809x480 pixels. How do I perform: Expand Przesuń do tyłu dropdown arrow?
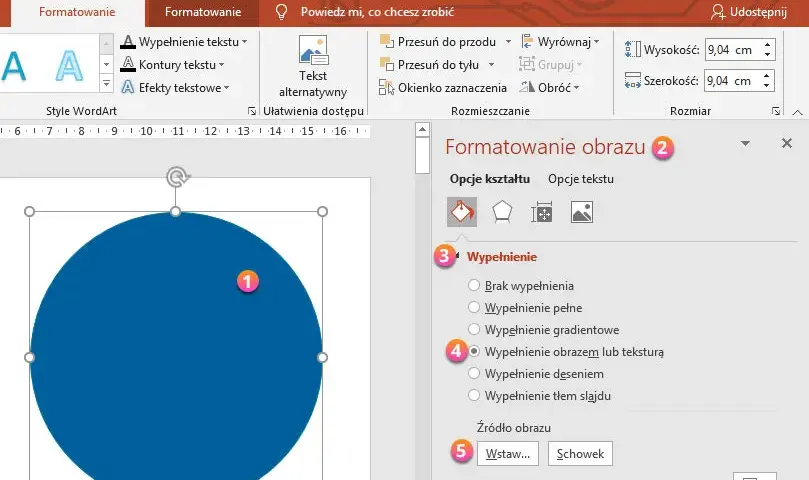click(x=491, y=65)
